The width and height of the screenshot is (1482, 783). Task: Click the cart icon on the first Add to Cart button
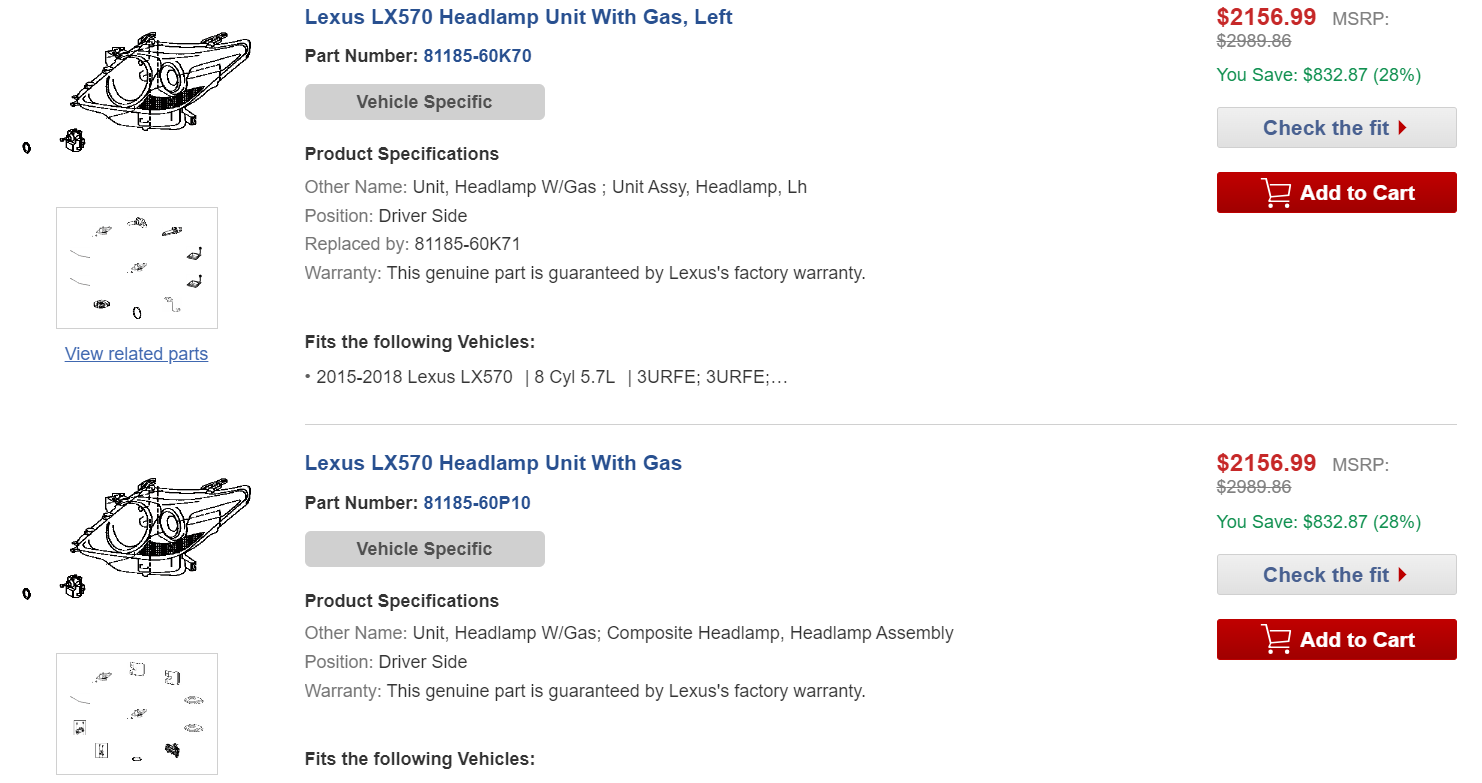1277,193
